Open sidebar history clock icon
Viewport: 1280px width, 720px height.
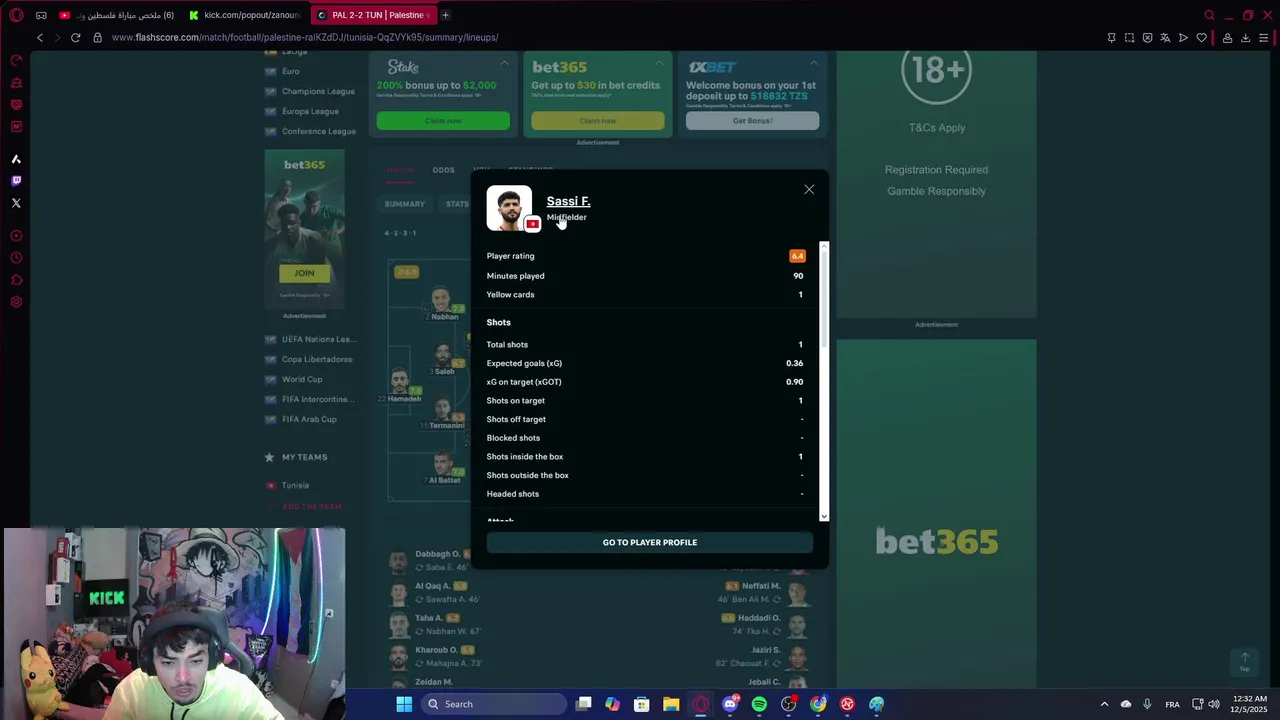click(x=16, y=258)
